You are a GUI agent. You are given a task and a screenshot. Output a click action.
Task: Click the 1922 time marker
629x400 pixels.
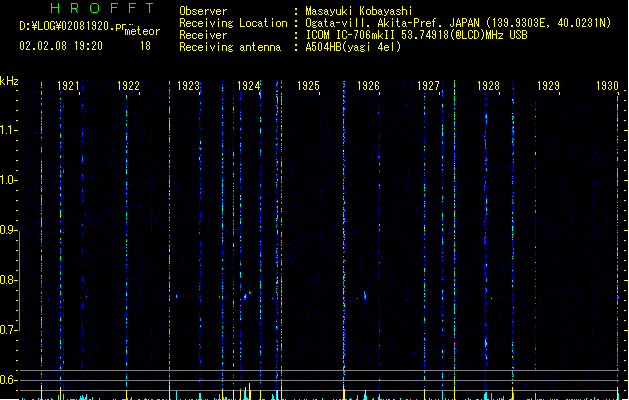click(128, 86)
